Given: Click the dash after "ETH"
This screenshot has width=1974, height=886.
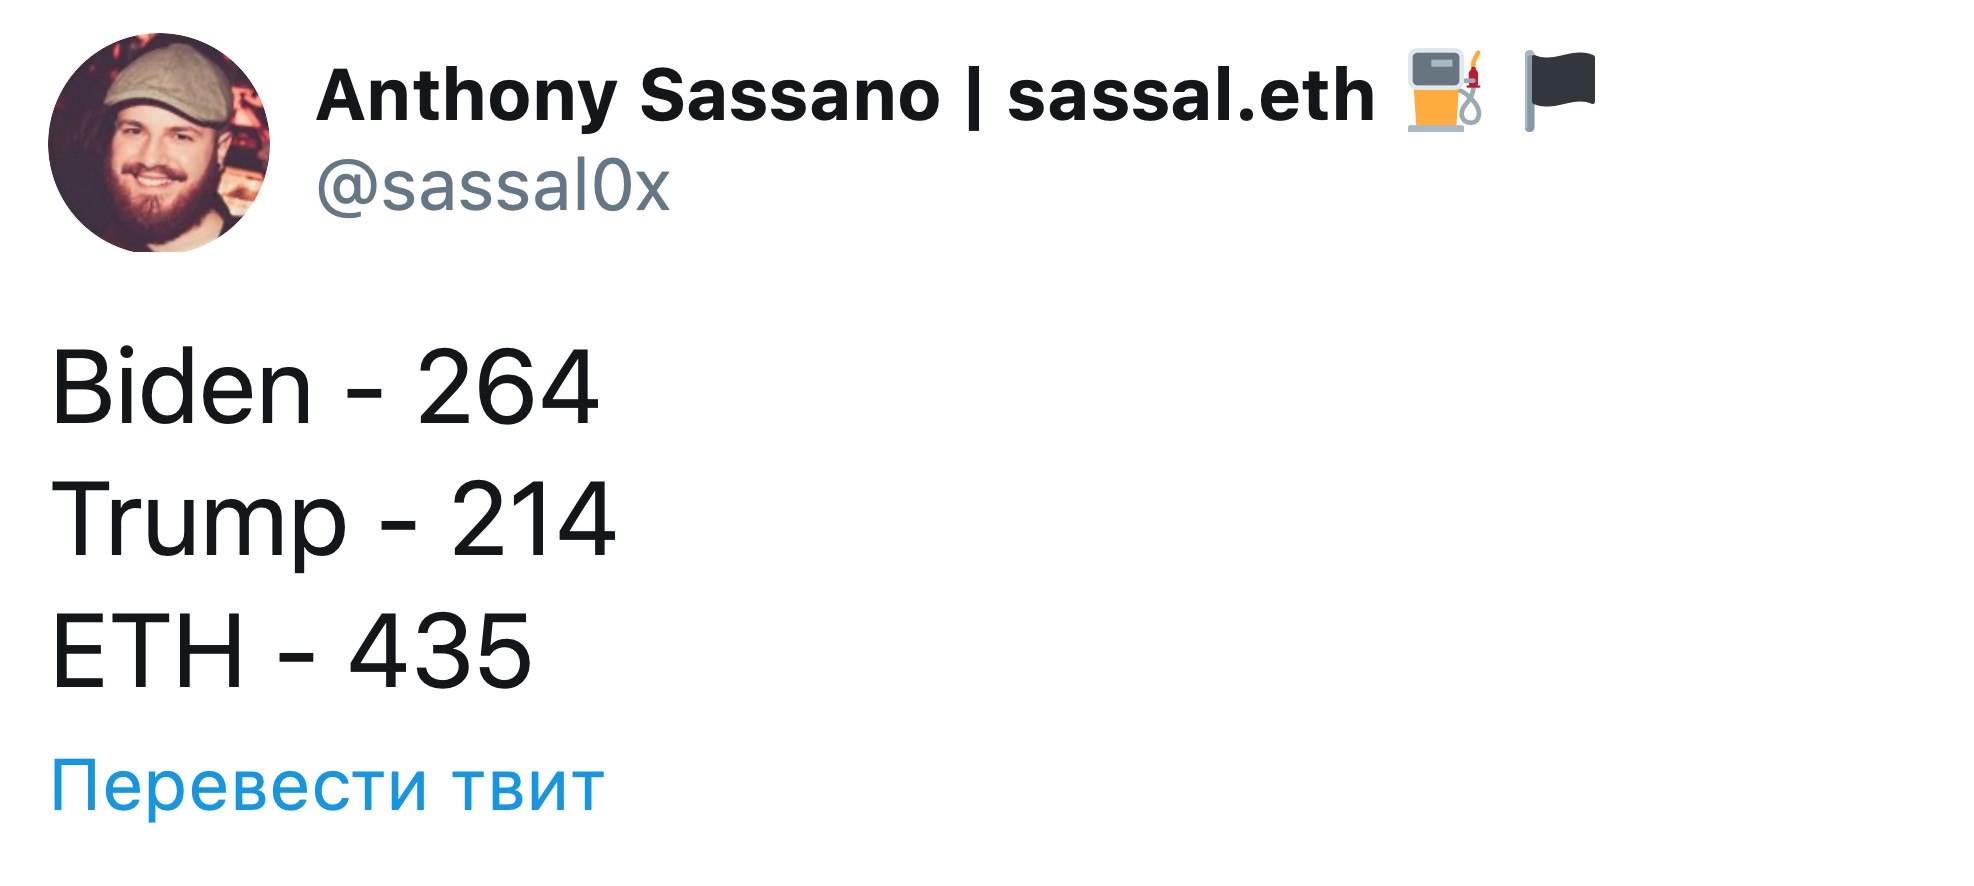Looking at the screenshot, I should tap(296, 656).
